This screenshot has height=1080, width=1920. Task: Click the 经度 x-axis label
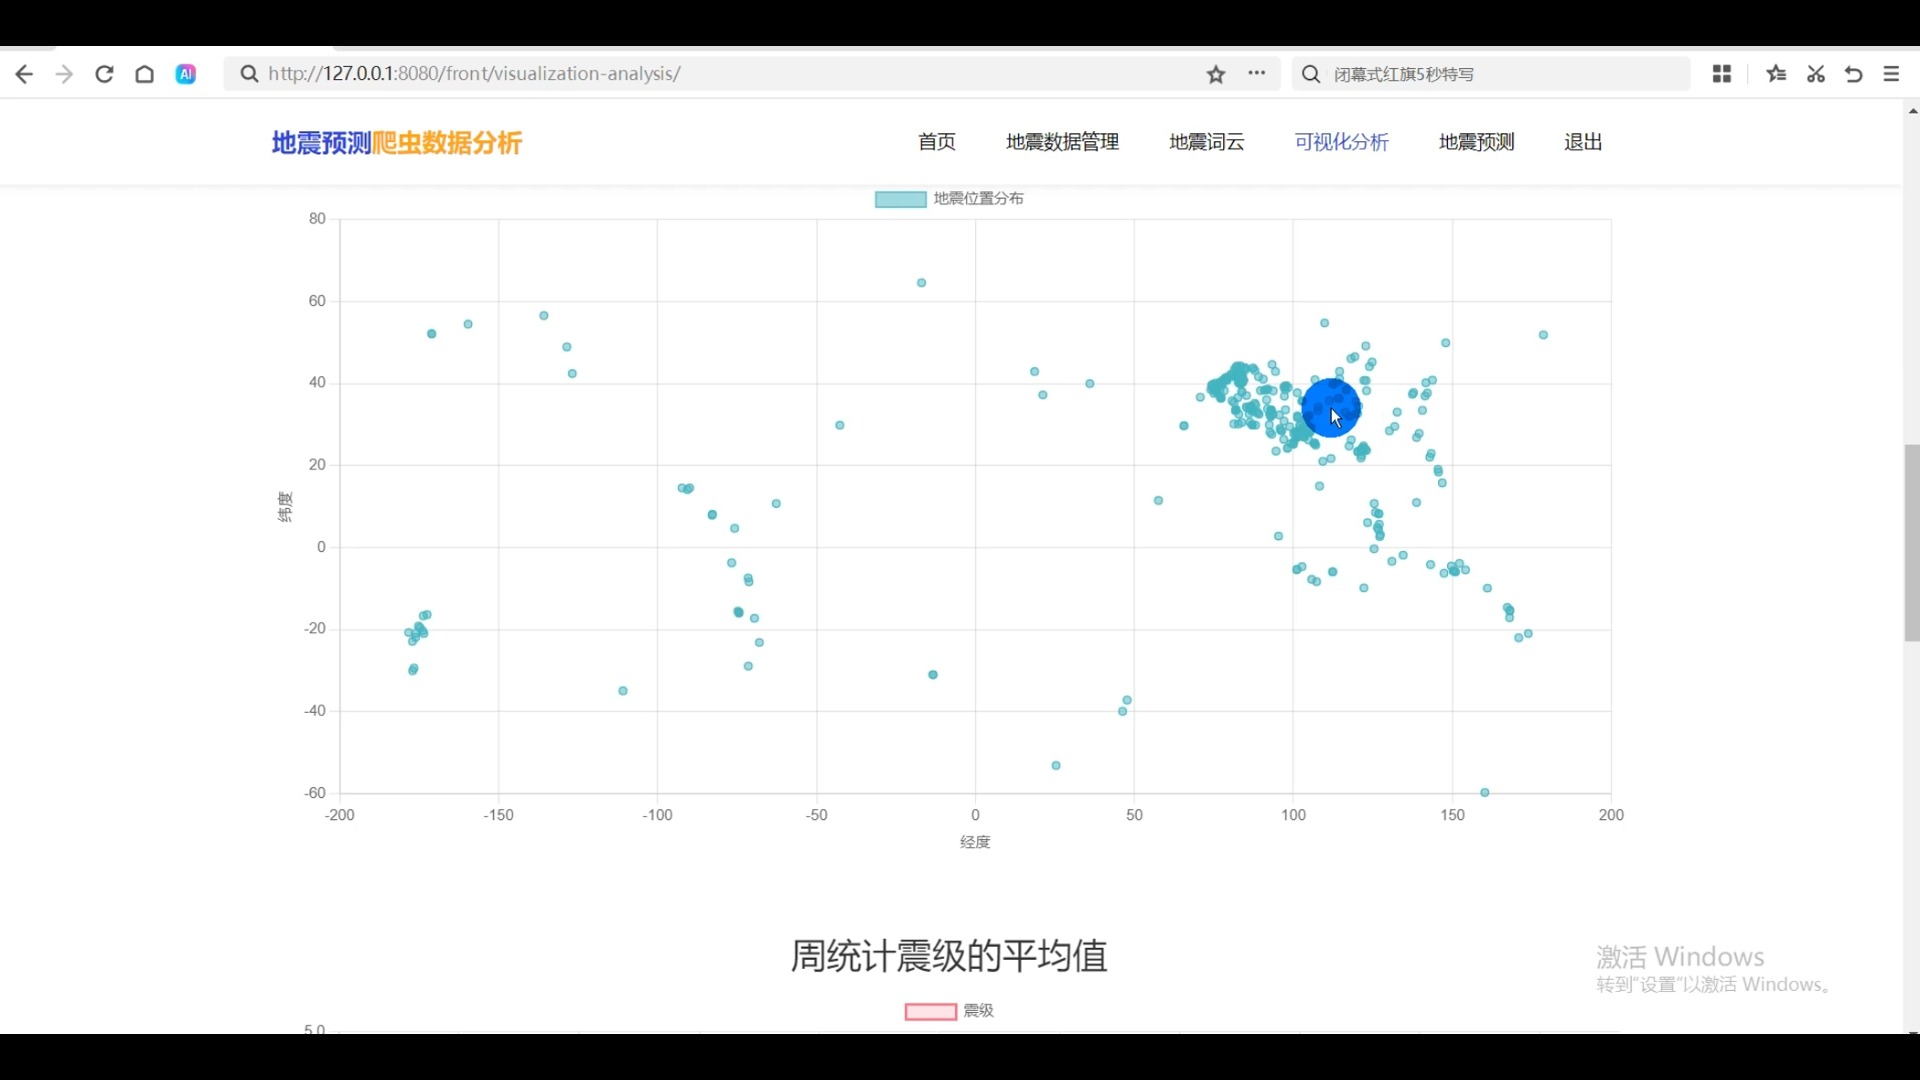pos(975,842)
